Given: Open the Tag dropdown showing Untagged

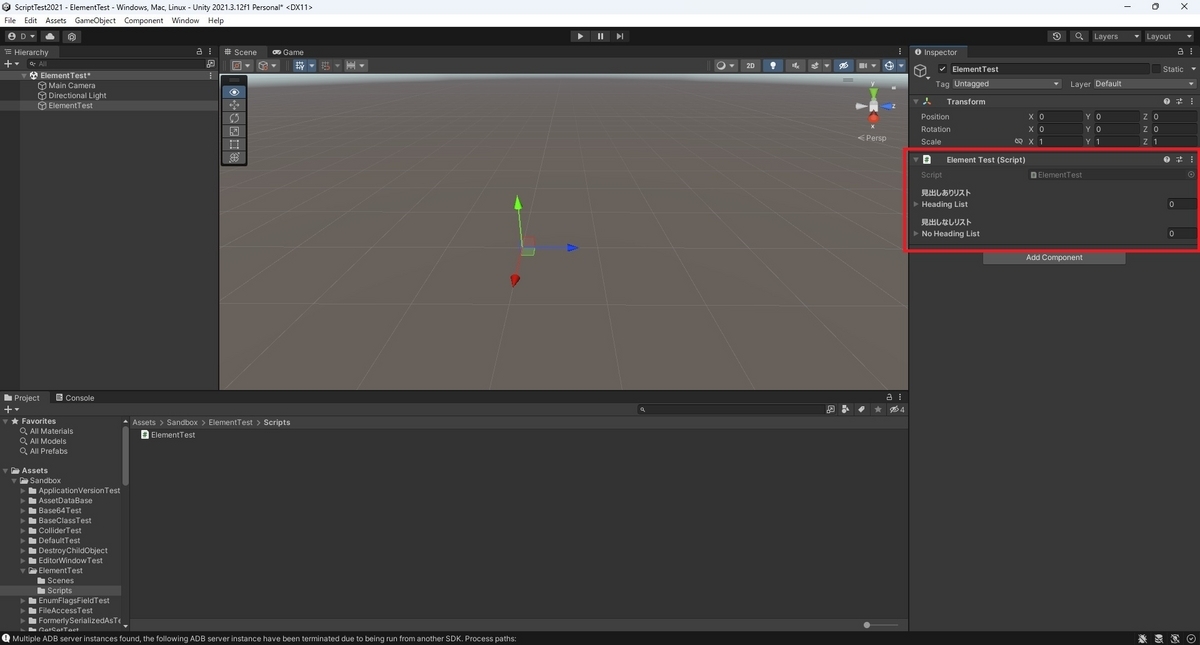Looking at the screenshot, I should tap(1007, 84).
